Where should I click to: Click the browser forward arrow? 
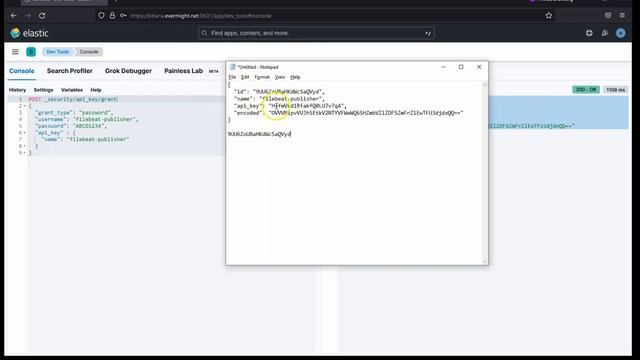28,16
